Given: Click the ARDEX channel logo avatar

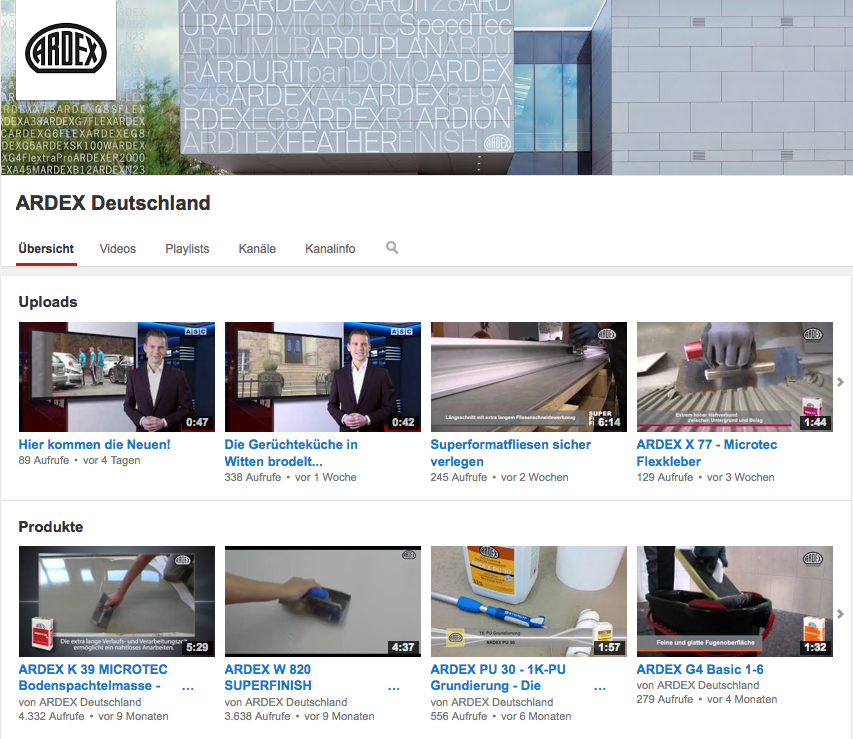Looking at the screenshot, I should coord(66,50).
